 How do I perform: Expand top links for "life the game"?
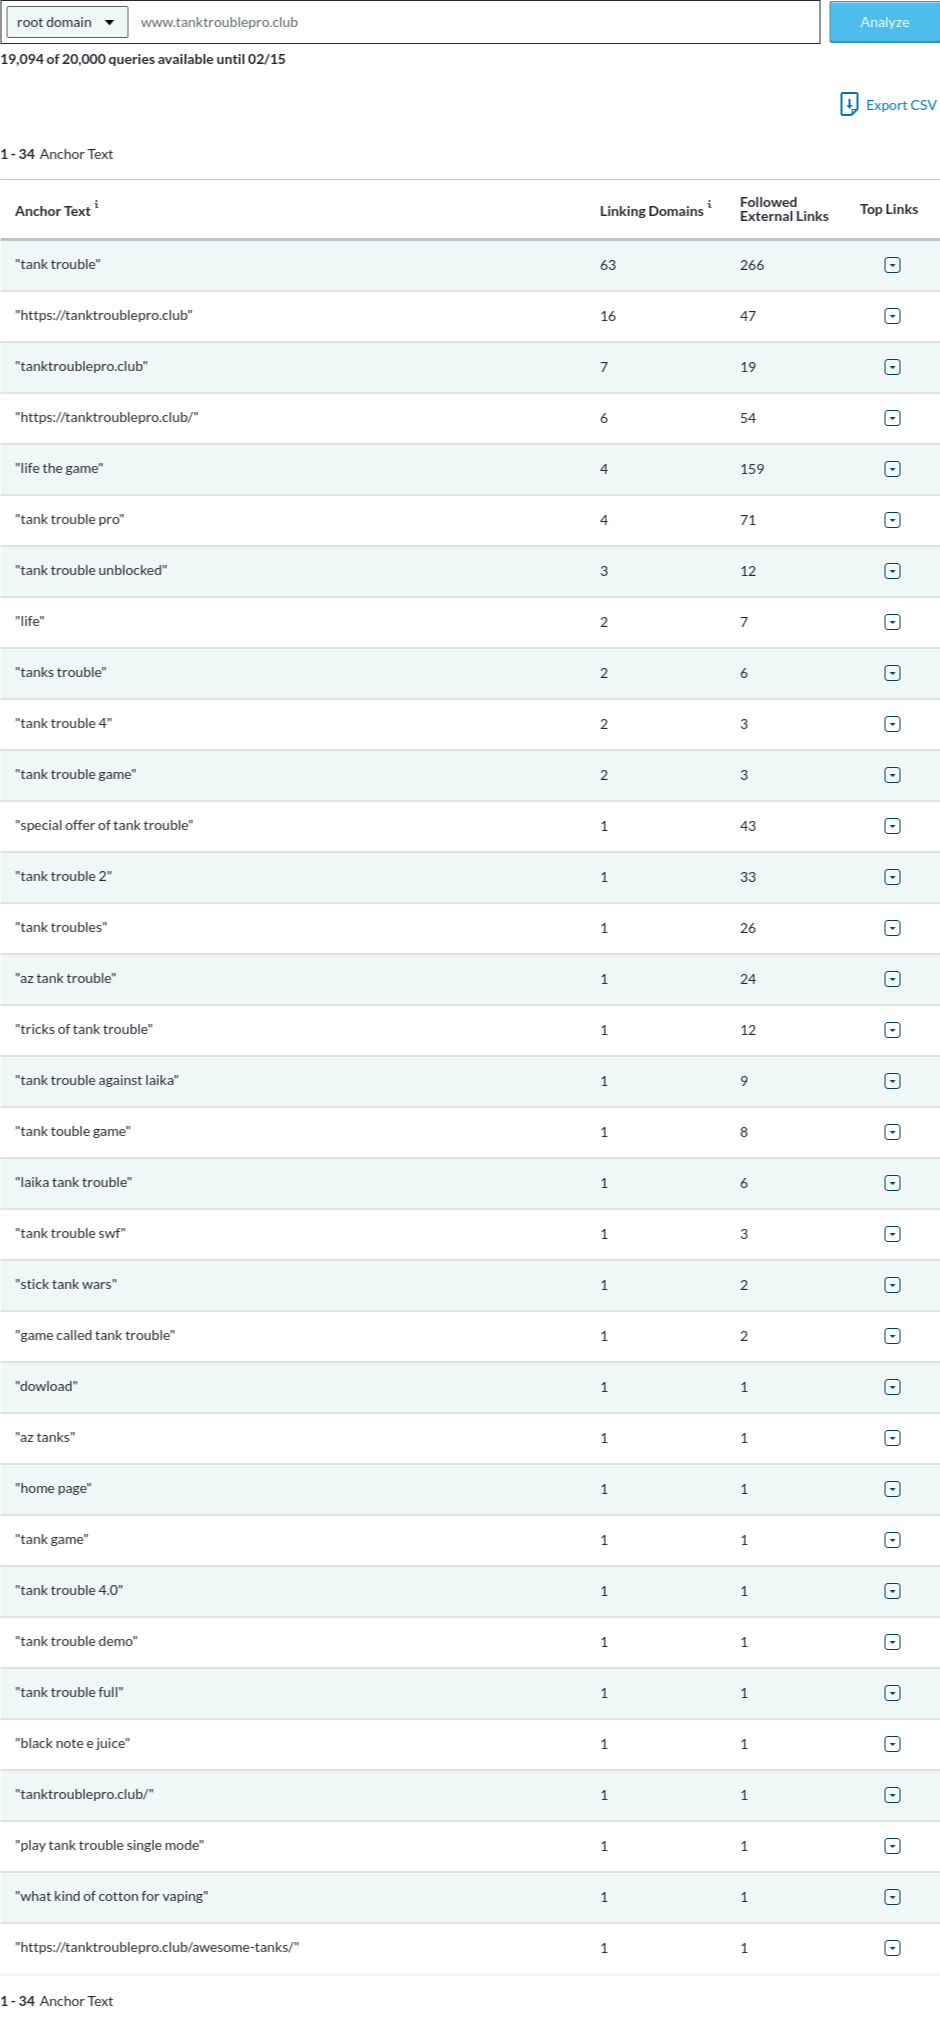893,469
